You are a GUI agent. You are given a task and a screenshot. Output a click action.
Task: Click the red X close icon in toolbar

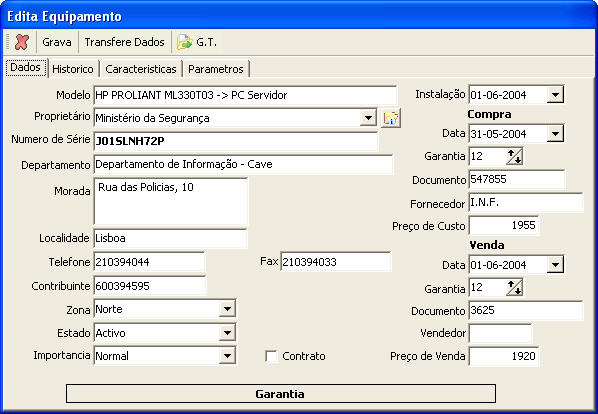pyautogui.click(x=22, y=42)
